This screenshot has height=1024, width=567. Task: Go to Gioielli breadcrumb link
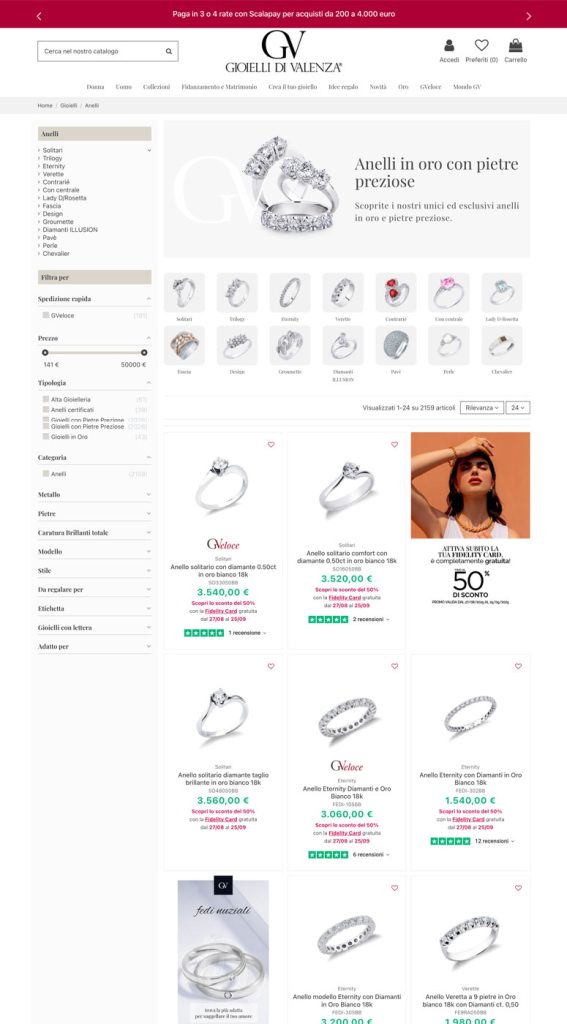pos(69,105)
